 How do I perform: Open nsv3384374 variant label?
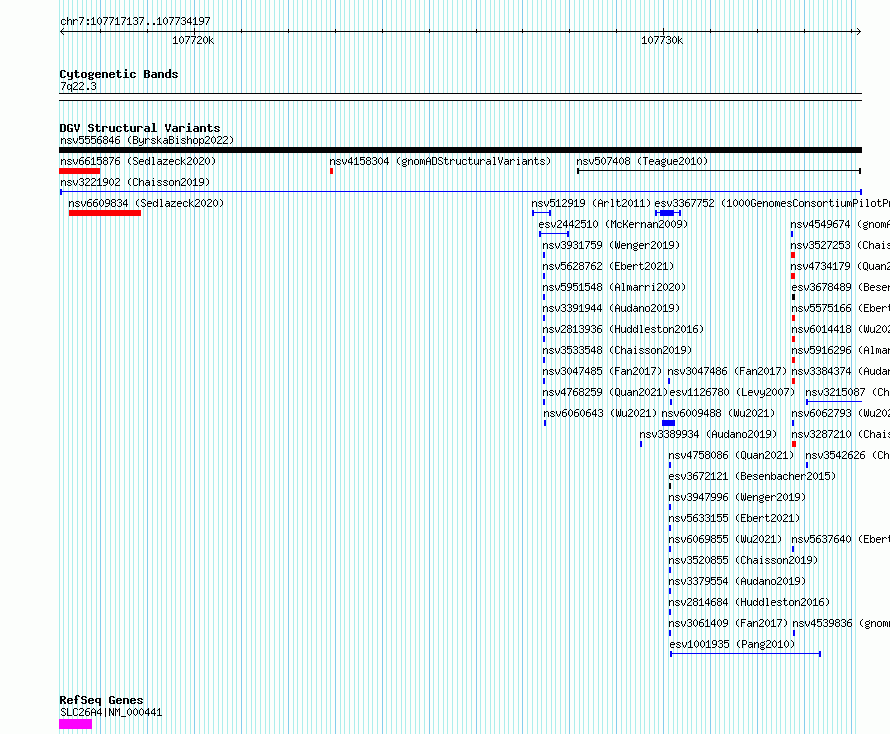841,371
